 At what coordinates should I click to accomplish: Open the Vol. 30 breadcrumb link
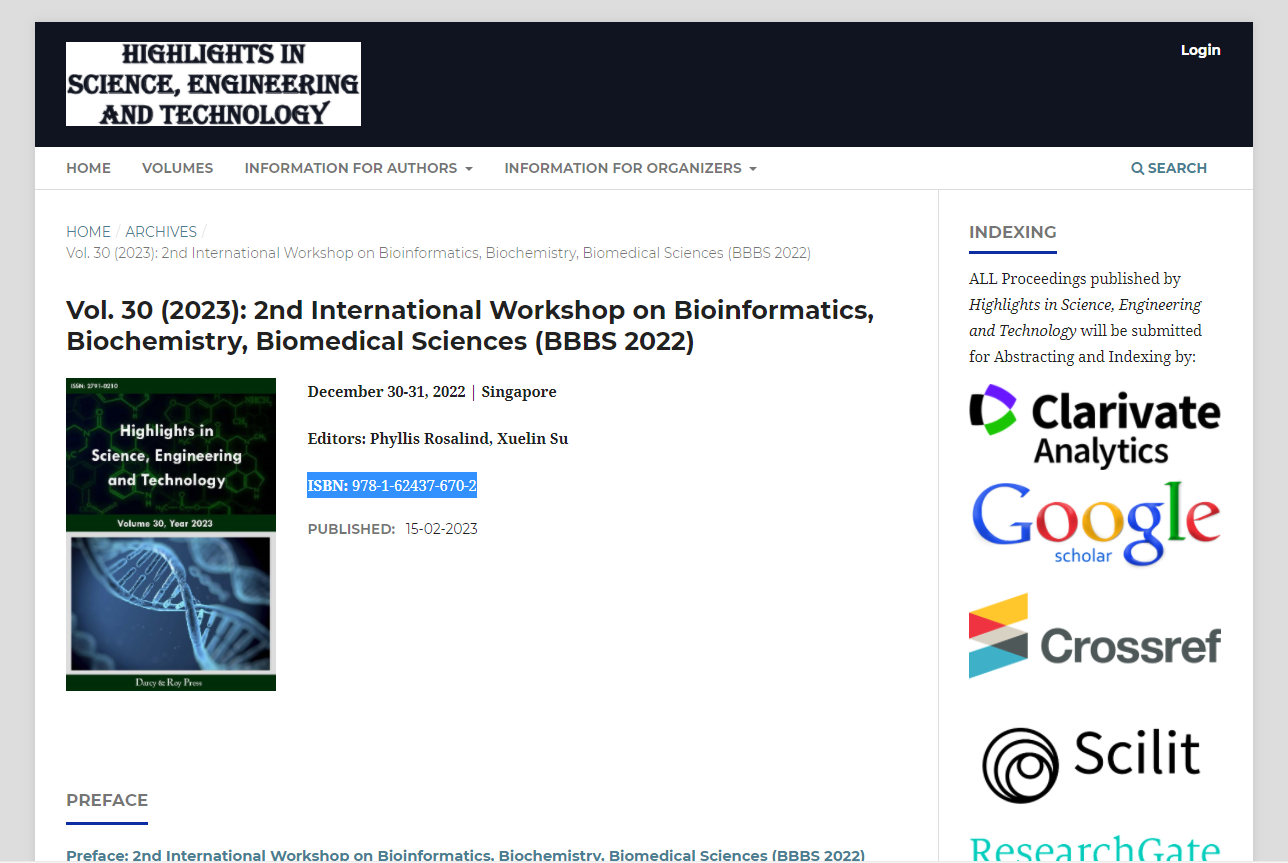(x=438, y=252)
